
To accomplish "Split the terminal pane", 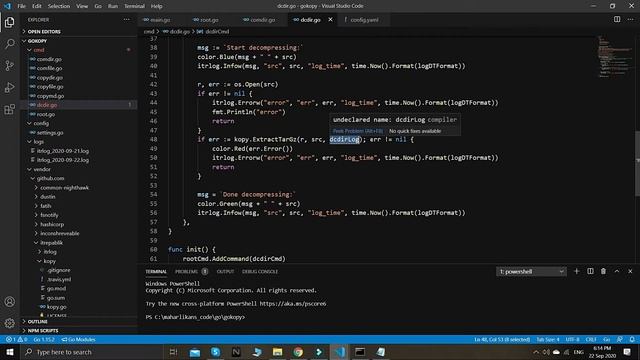I will 590,271.
